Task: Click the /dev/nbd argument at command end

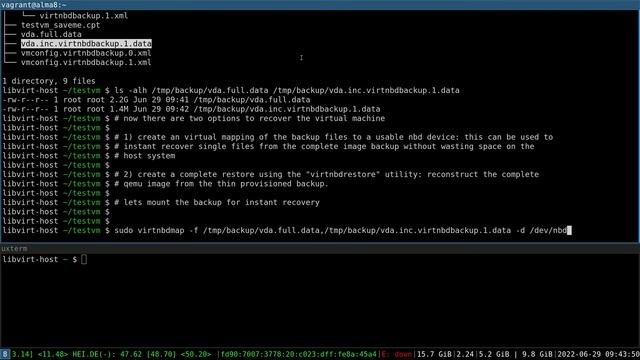Action: 548,231
